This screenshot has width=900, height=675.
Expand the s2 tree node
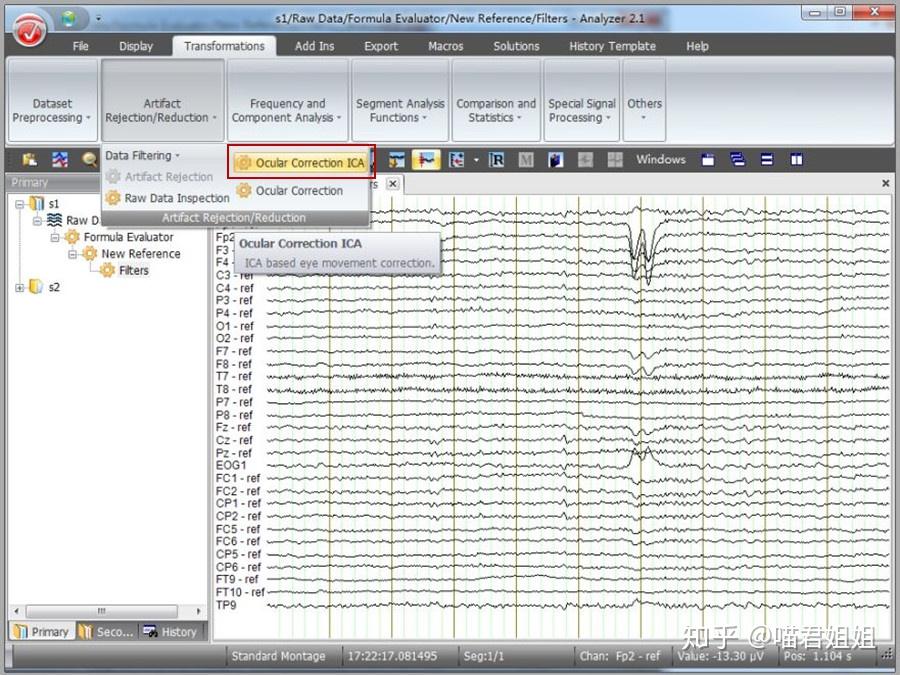tap(20, 288)
